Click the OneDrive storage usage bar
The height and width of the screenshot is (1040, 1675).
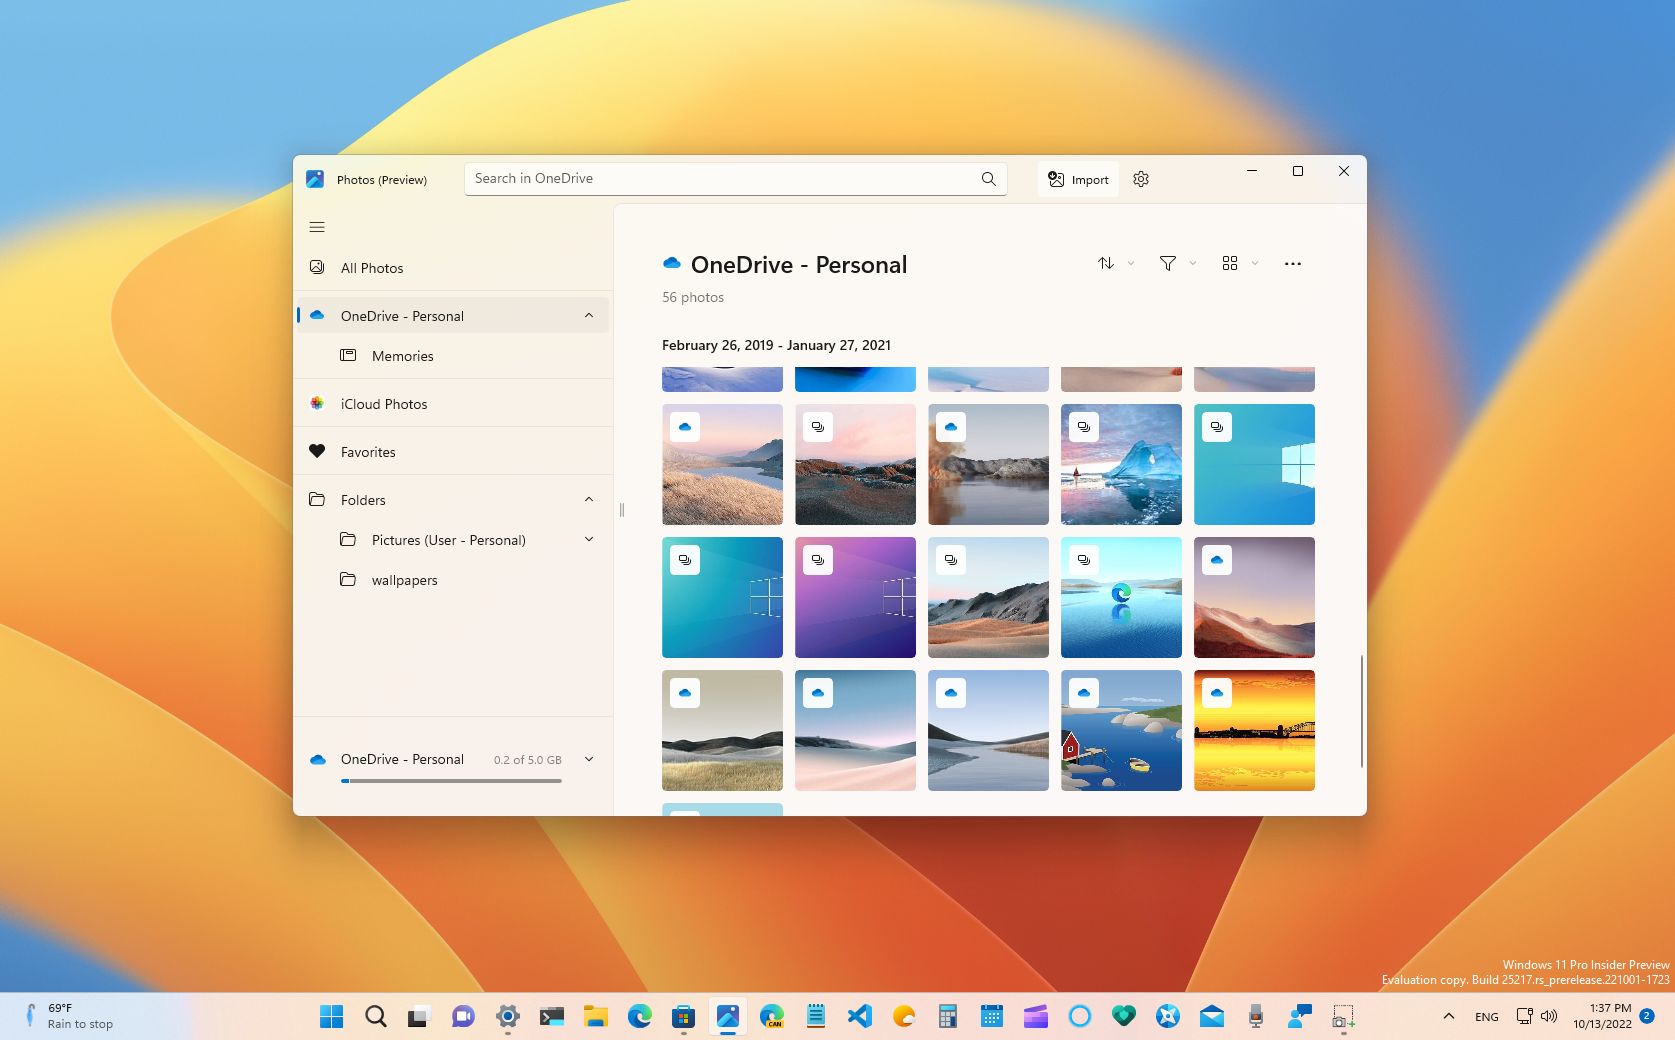[x=451, y=781]
